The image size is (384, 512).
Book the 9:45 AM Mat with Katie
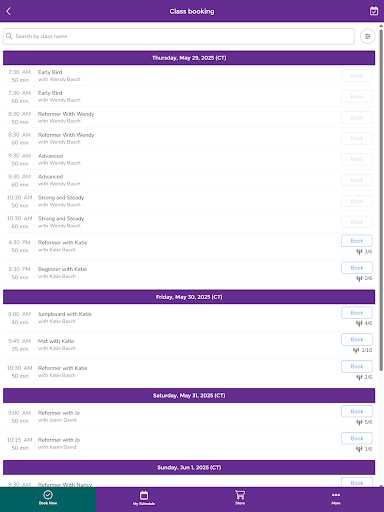357,339
